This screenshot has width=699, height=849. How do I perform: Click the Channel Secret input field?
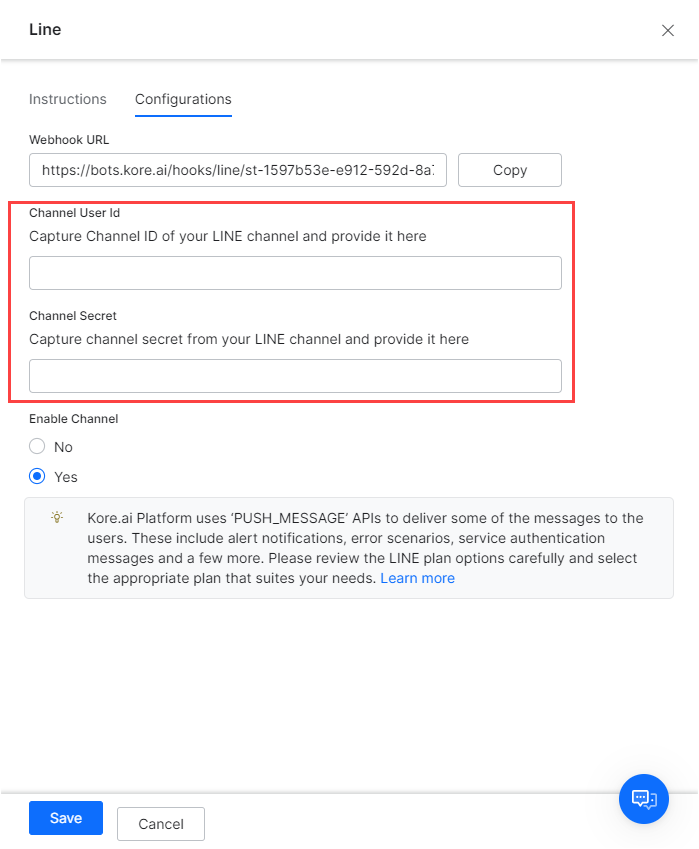coord(295,376)
